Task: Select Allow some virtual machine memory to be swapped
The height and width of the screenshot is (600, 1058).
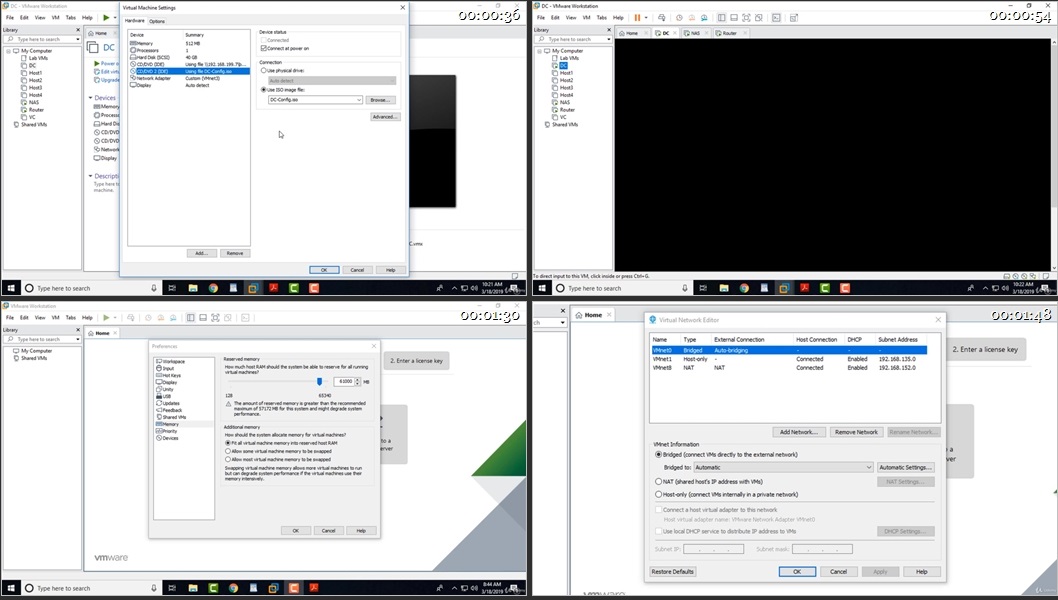Action: pos(228,452)
